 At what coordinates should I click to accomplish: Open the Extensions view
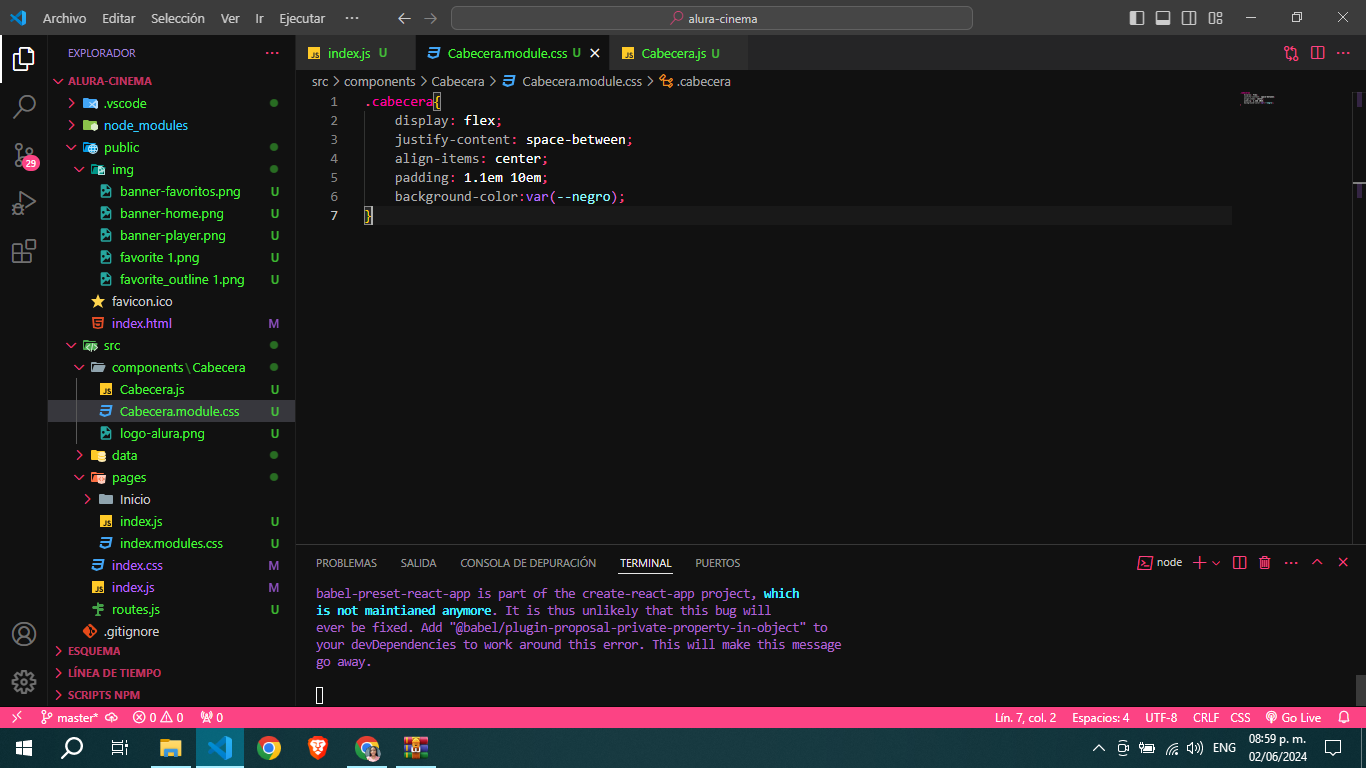(24, 251)
